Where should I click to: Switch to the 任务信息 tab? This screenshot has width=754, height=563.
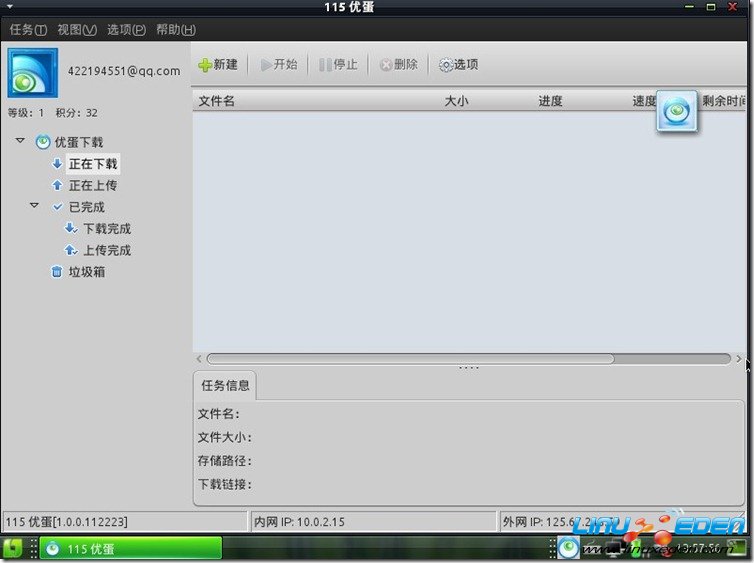coord(225,385)
